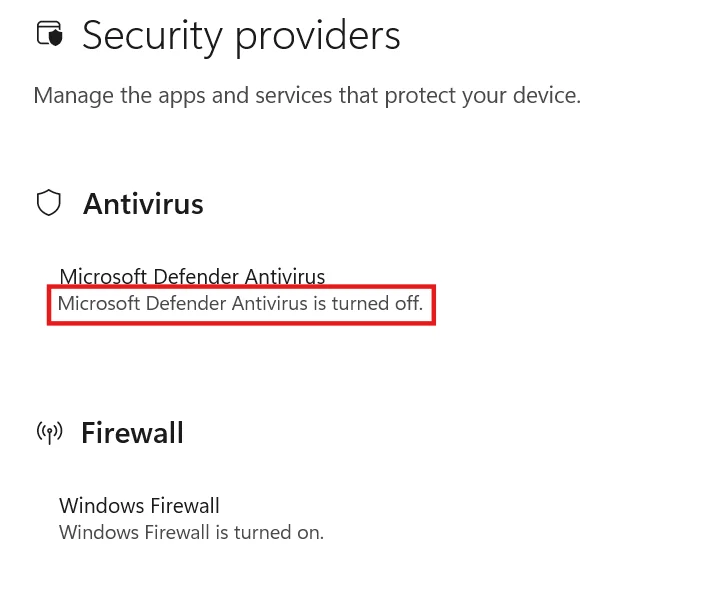Click the red highlight border around the Defender status
Image resolution: width=712 pixels, height=612 pixels.
[241, 286]
